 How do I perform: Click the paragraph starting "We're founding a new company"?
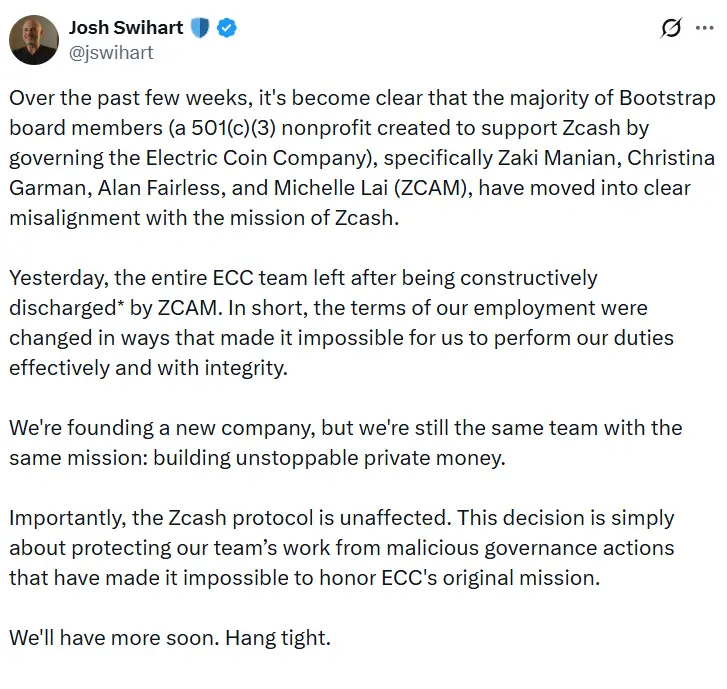pos(345,442)
